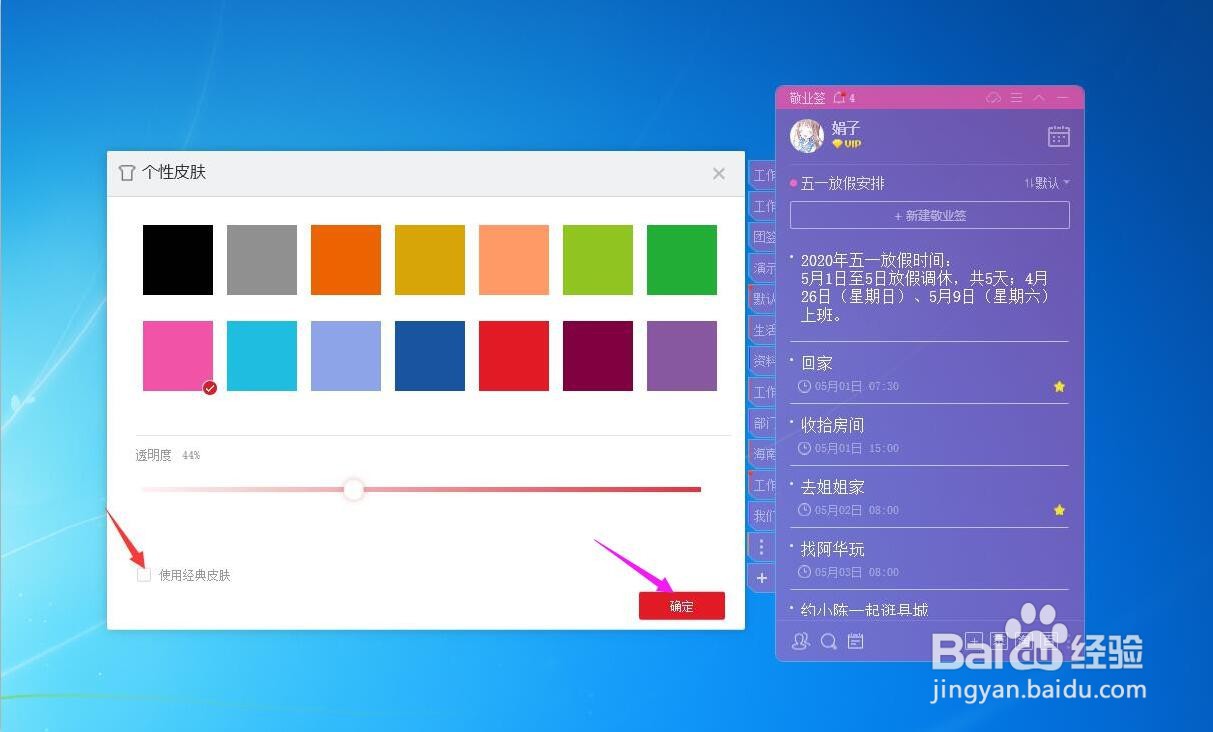Click the 05月01日 07:30 reminder time
The width and height of the screenshot is (1213, 732).
857,386
